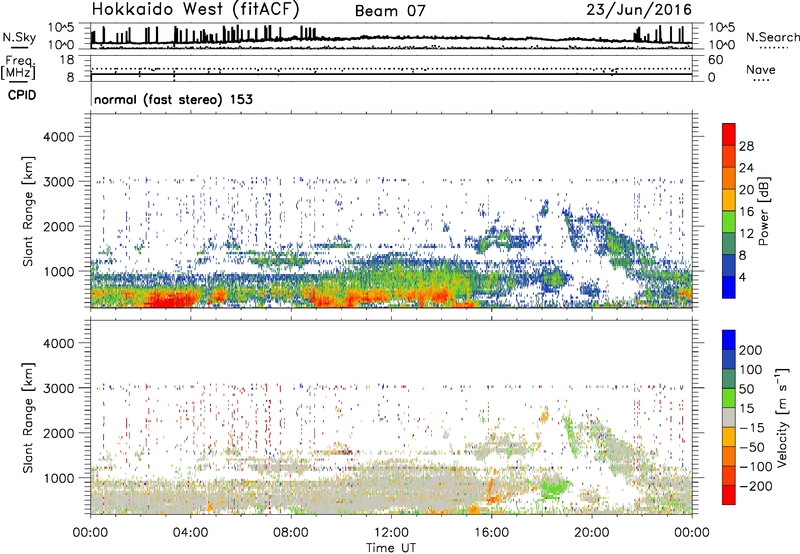Click the '2000' tick of the velocity panel
This screenshot has height=554, width=800.
59,433
